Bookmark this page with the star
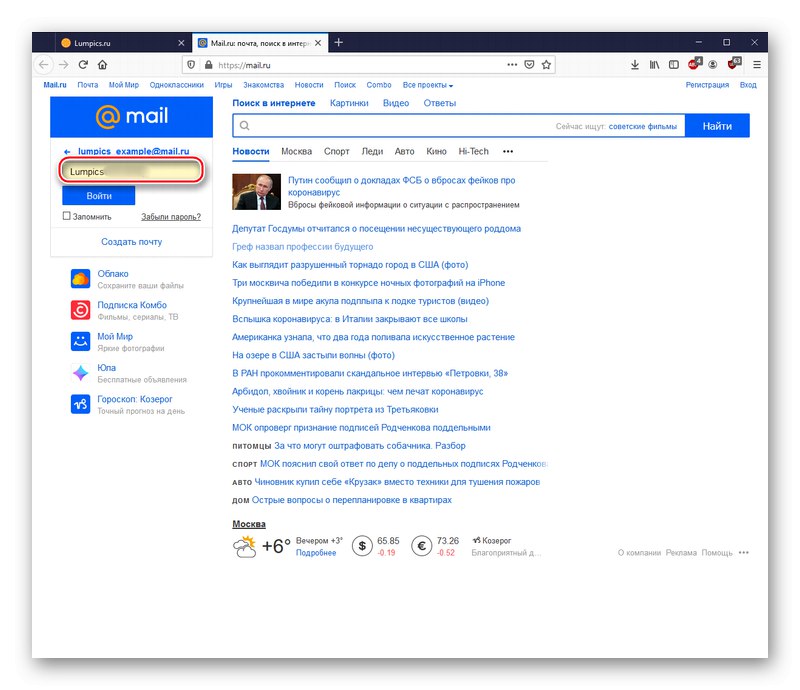The height and width of the screenshot is (690, 800). click(546, 65)
